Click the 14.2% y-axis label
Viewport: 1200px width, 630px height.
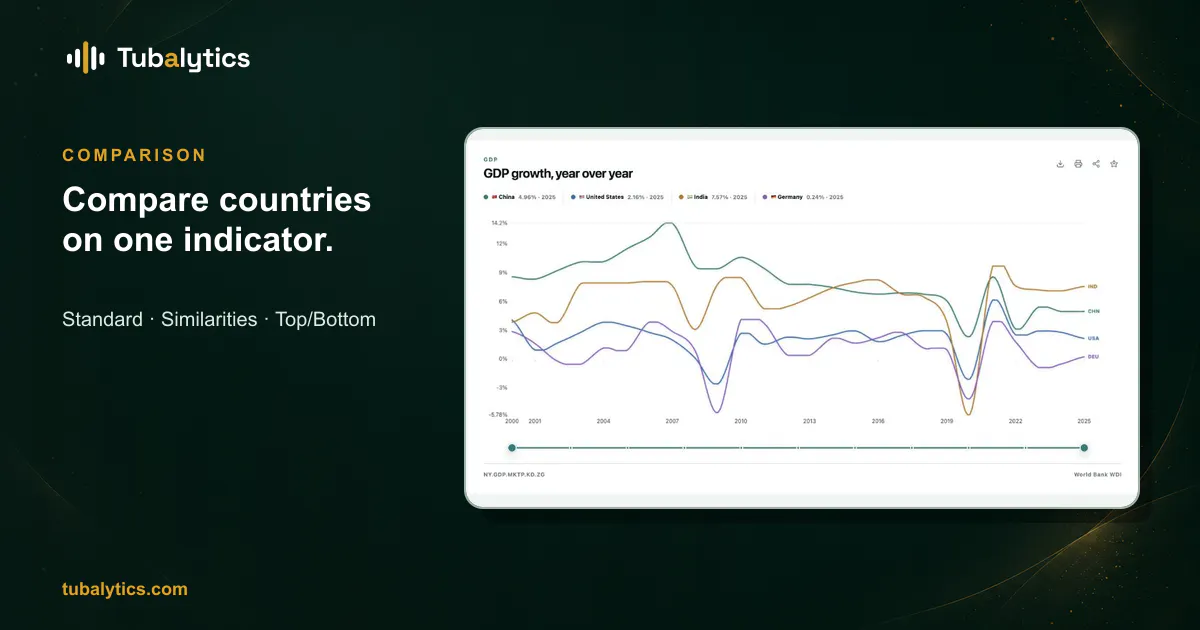point(499,223)
